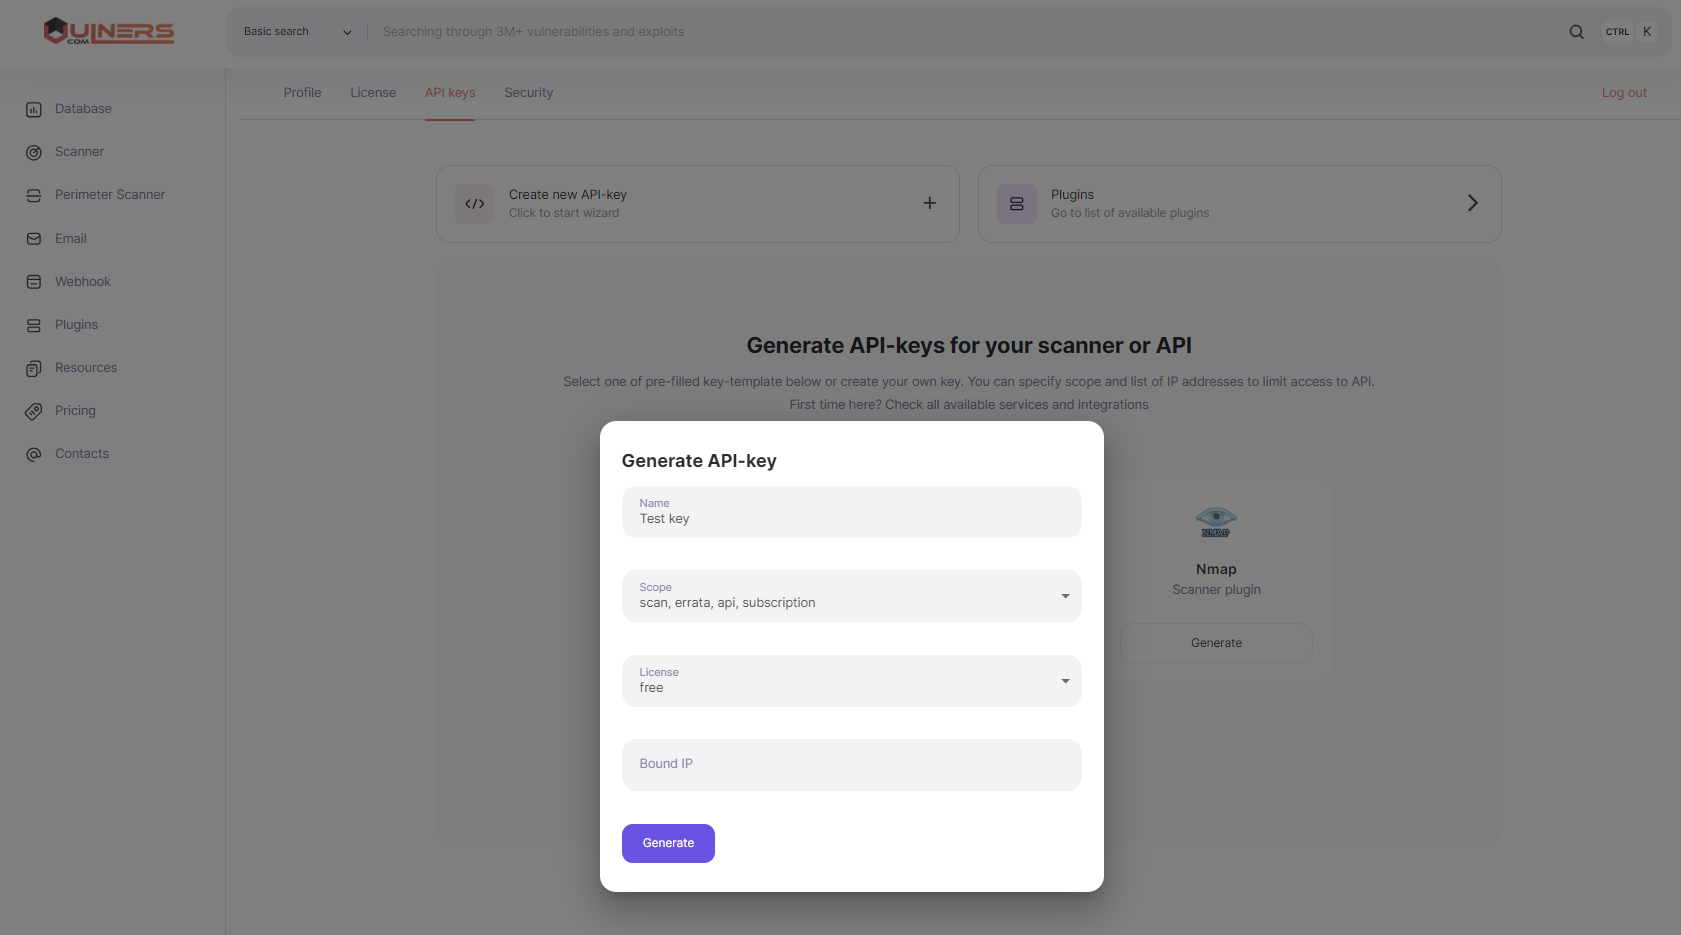Screen dimensions: 1681x935
Task: Click the Bound IP input field
Action: (x=851, y=765)
